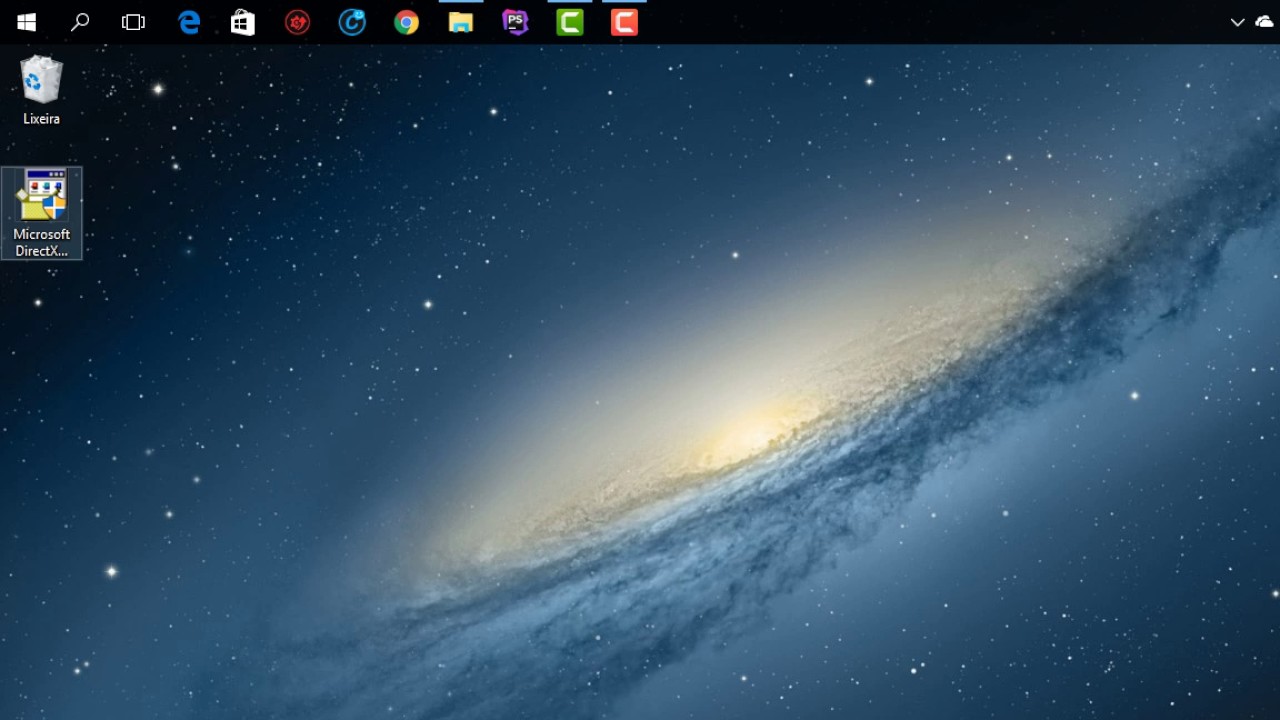The width and height of the screenshot is (1280, 720).
Task: Open File Explorer
Action: click(460, 22)
